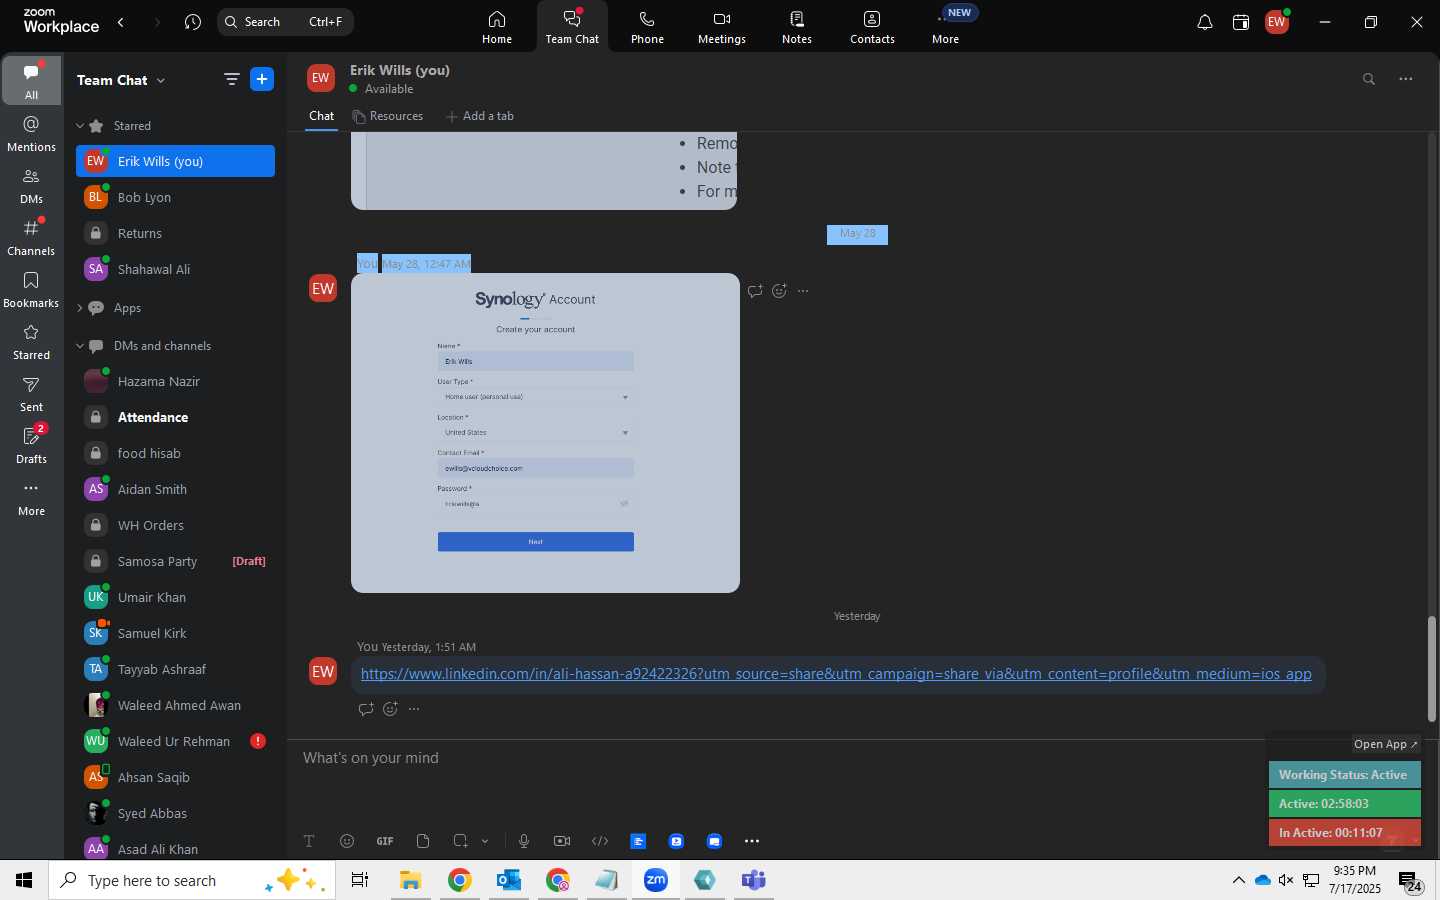Open chat with Samuel Kirk
Viewport: 1440px width, 900px height.
coord(175,633)
